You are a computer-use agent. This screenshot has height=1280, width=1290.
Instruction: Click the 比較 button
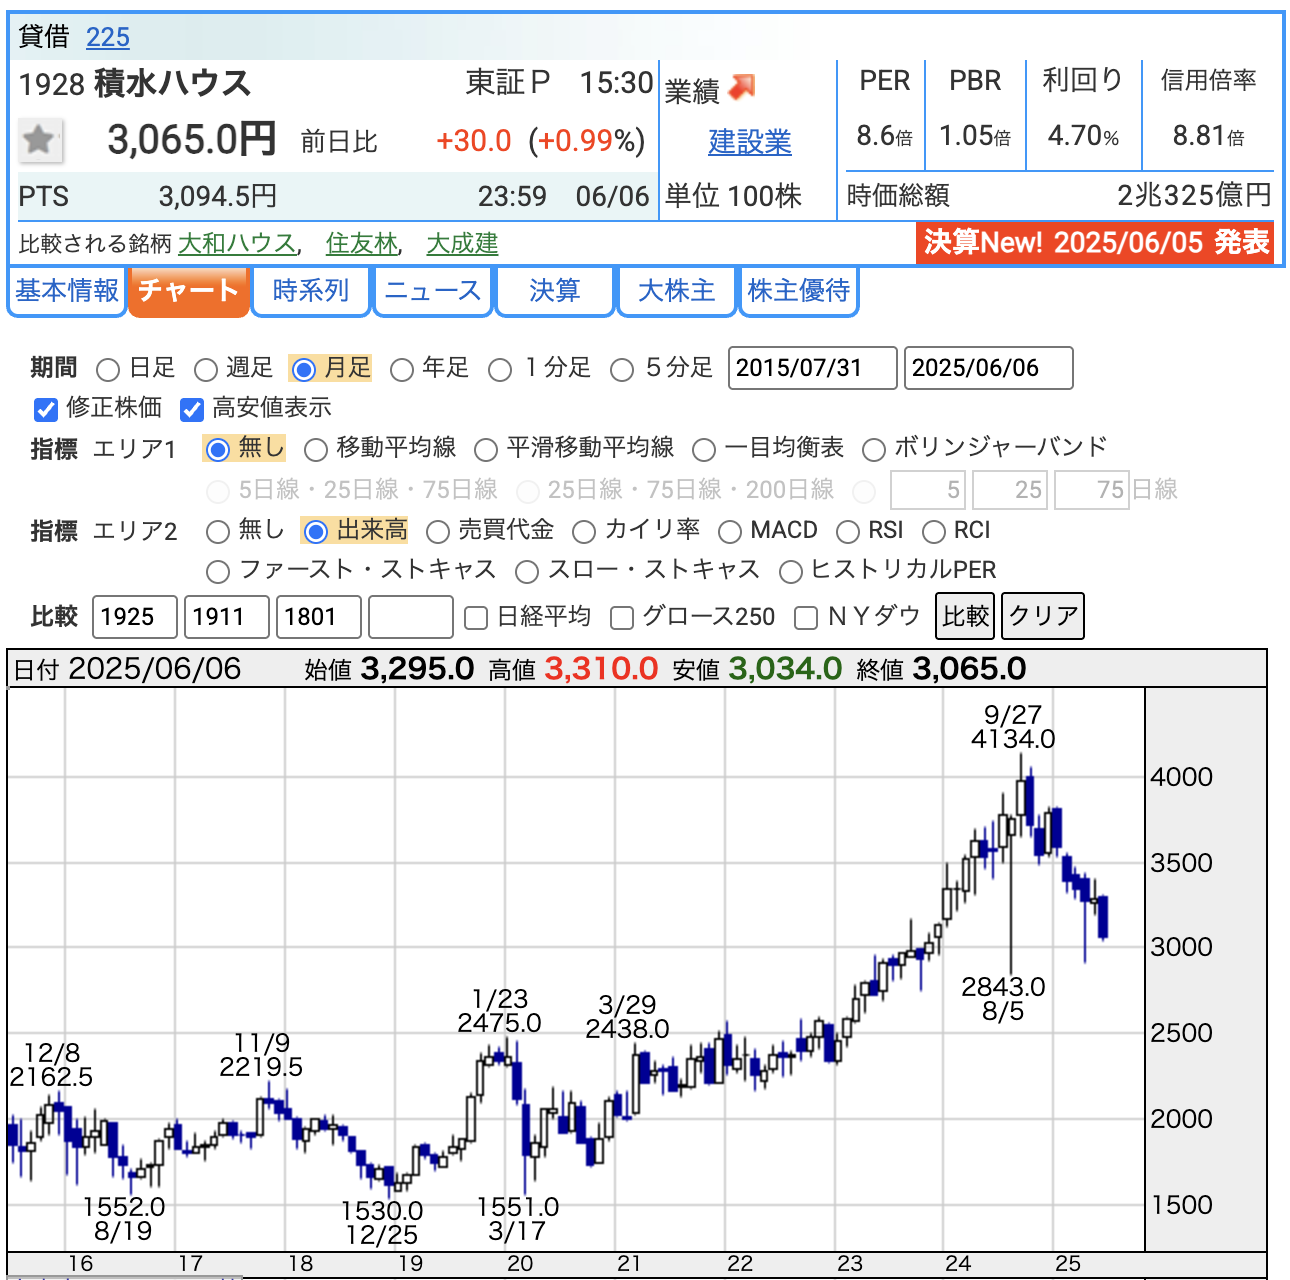point(966,616)
